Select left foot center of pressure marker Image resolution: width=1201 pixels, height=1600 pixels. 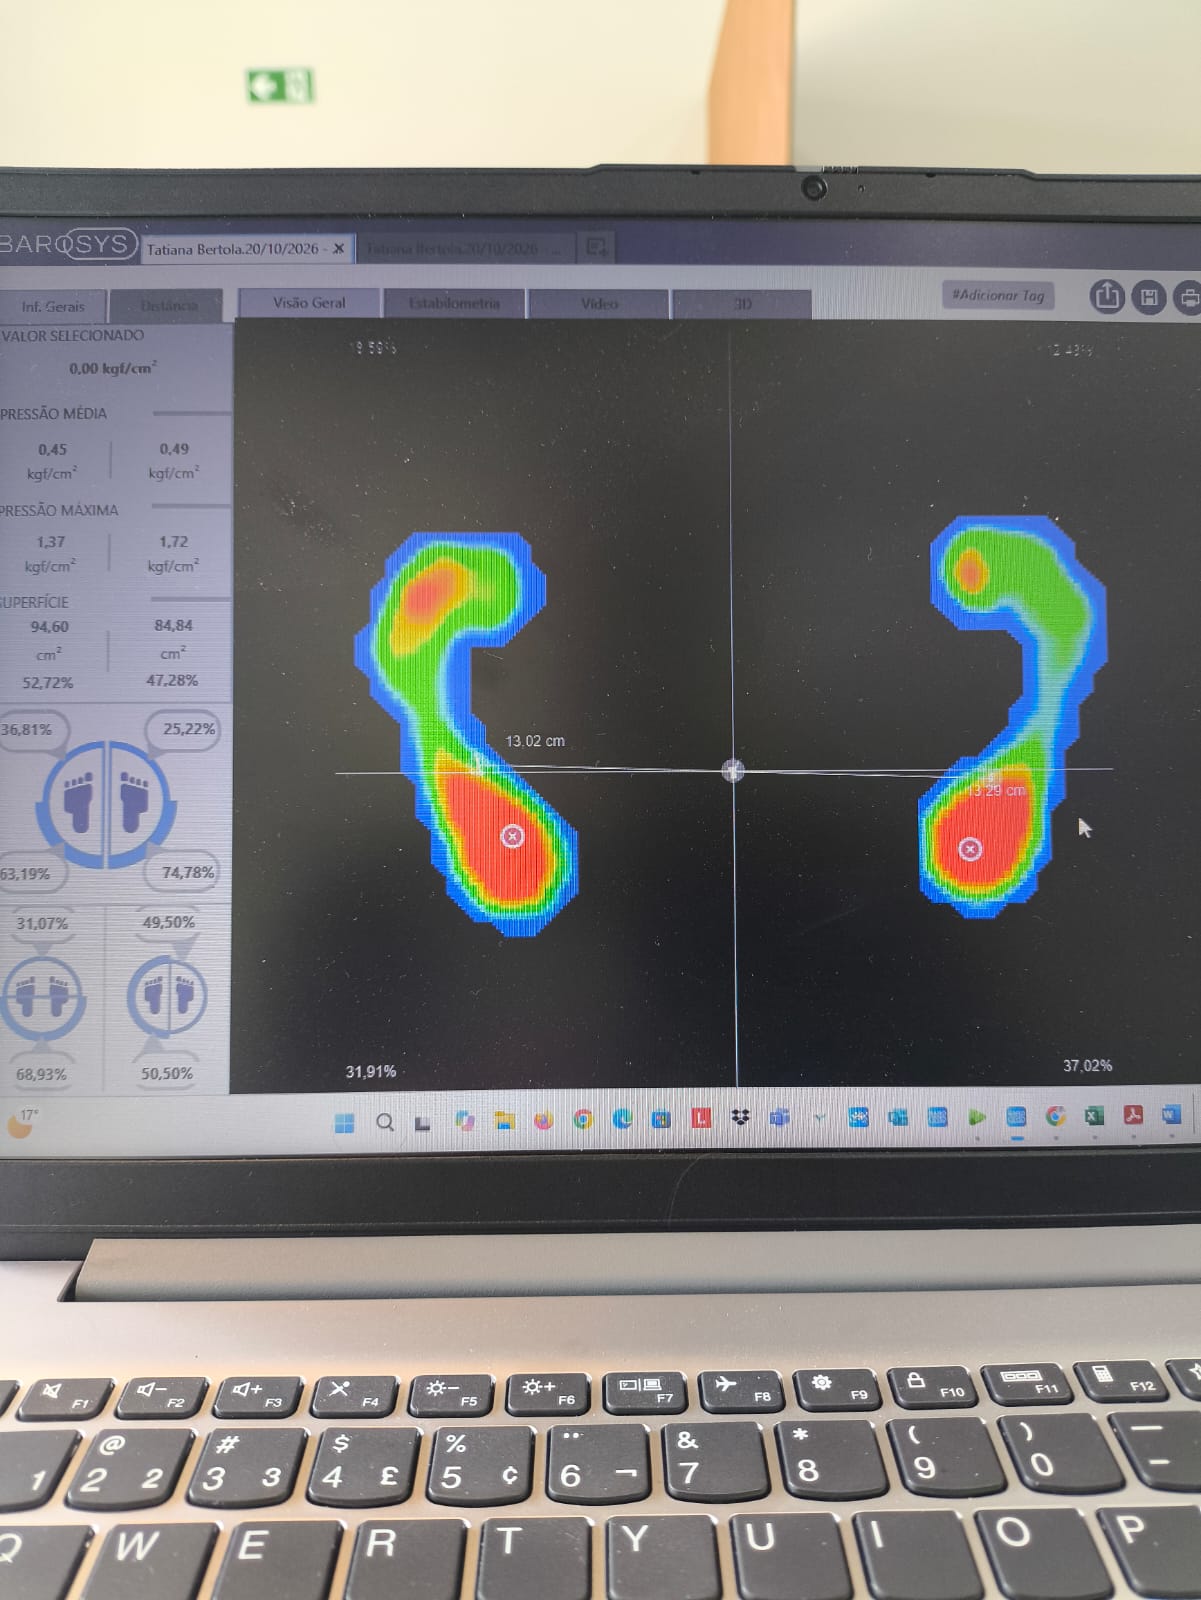[x=512, y=836]
